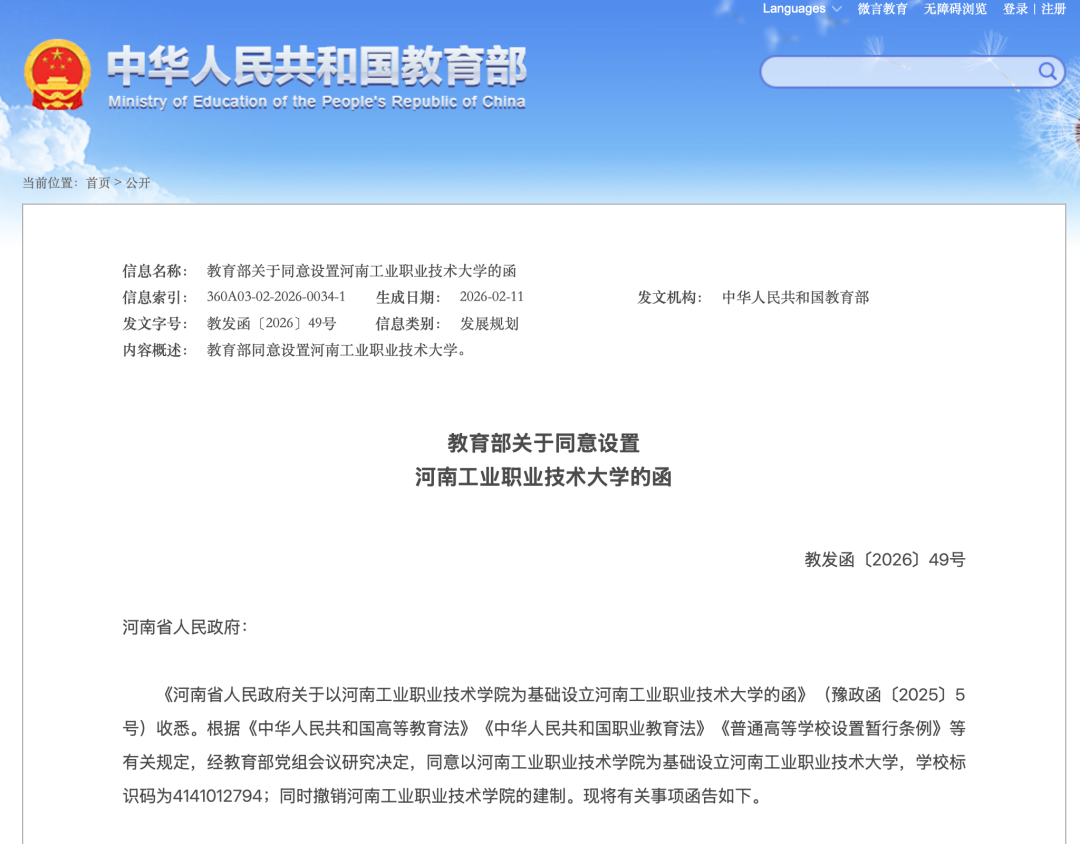1080x844 pixels.
Task: Click 登录 to sign in
Action: (1015, 9)
